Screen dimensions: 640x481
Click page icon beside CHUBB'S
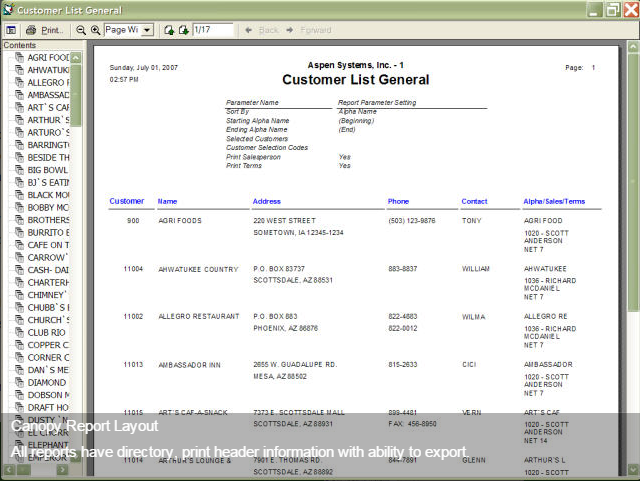(x=19, y=307)
